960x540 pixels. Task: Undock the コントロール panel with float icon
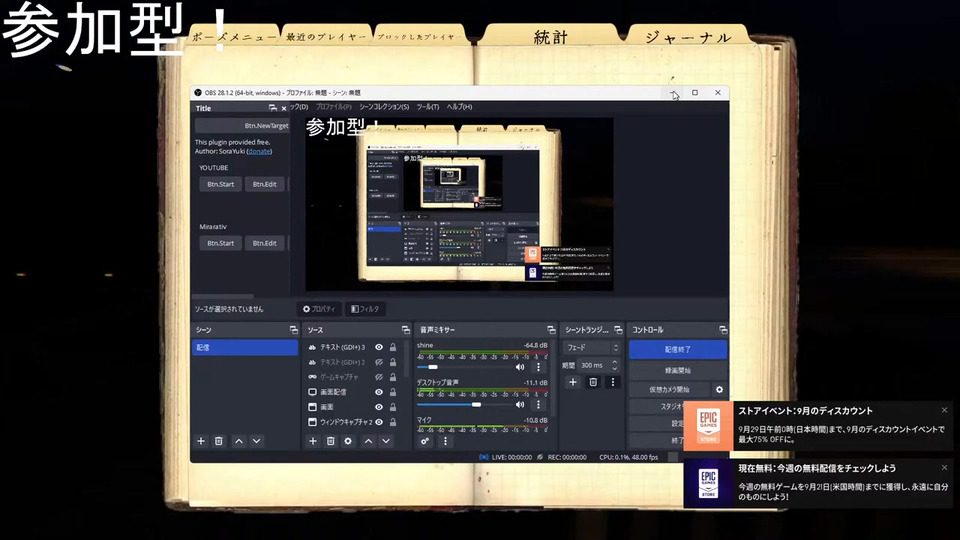point(723,330)
